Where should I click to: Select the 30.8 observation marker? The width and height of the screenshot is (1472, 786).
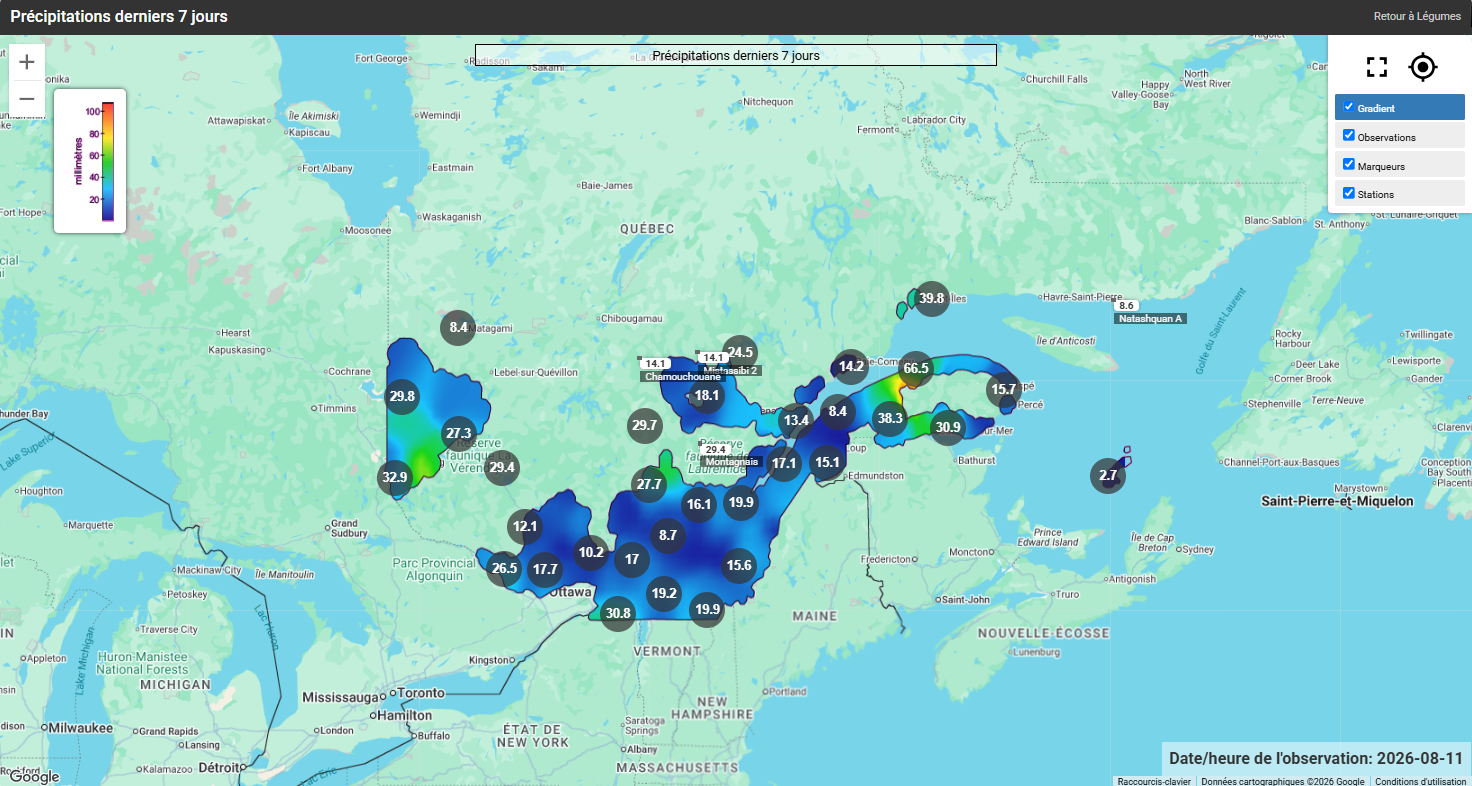(618, 613)
